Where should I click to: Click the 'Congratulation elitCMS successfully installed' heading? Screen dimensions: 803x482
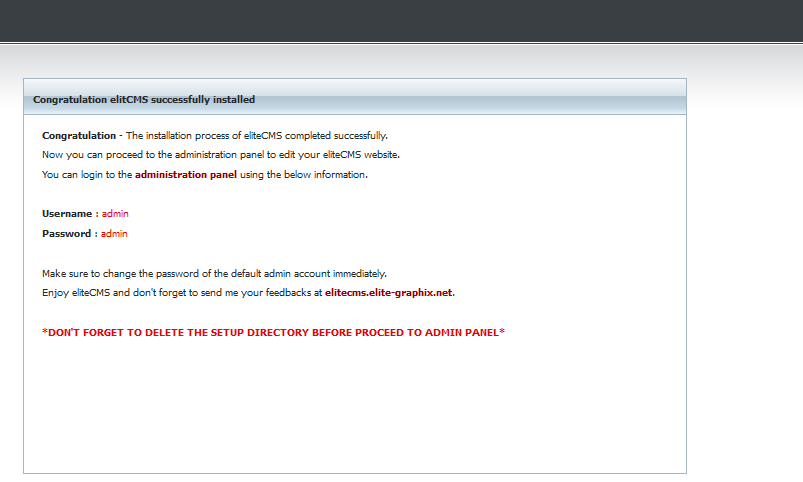point(144,100)
